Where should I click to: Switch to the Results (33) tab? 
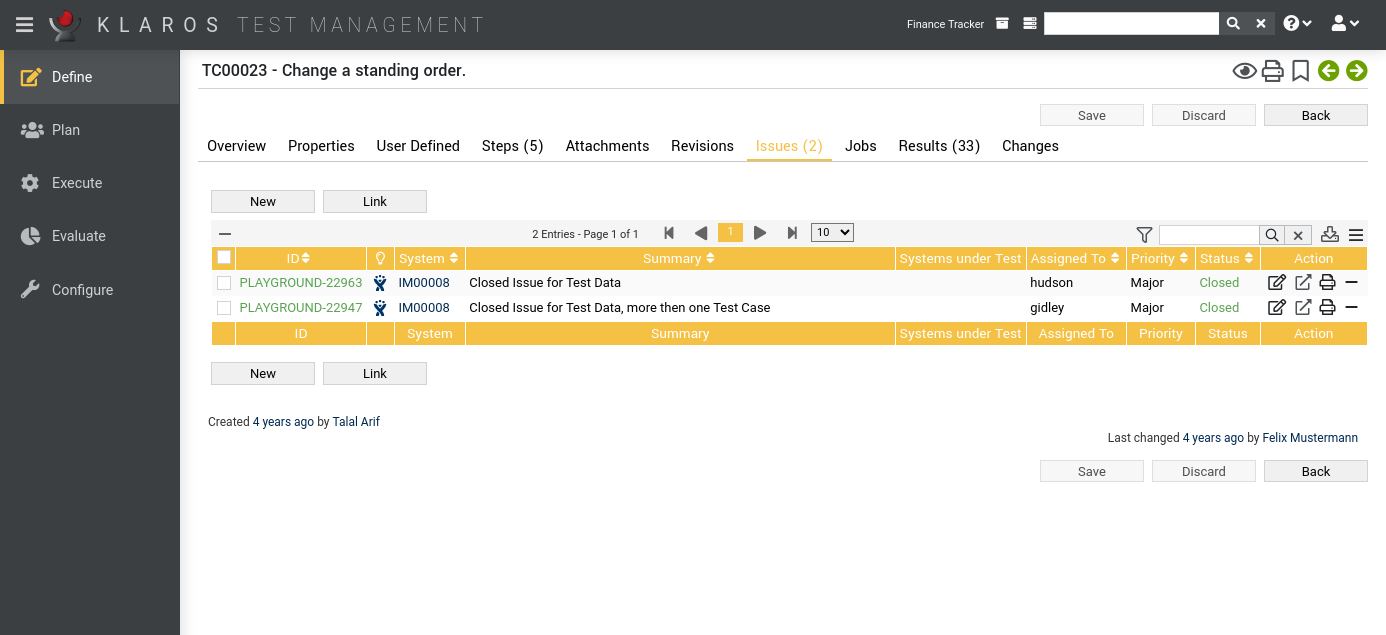939,146
